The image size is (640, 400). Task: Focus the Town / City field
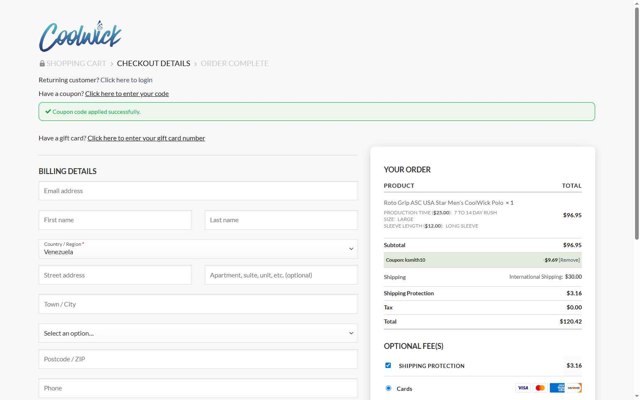pyautogui.click(x=198, y=304)
